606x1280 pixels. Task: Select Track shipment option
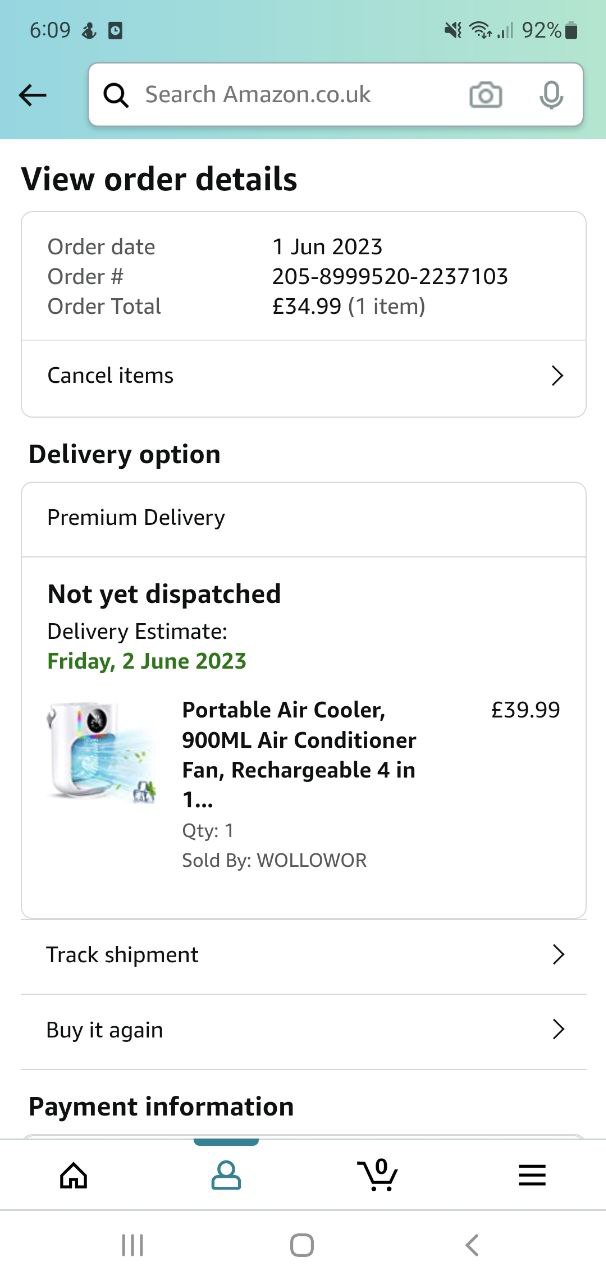[123, 955]
